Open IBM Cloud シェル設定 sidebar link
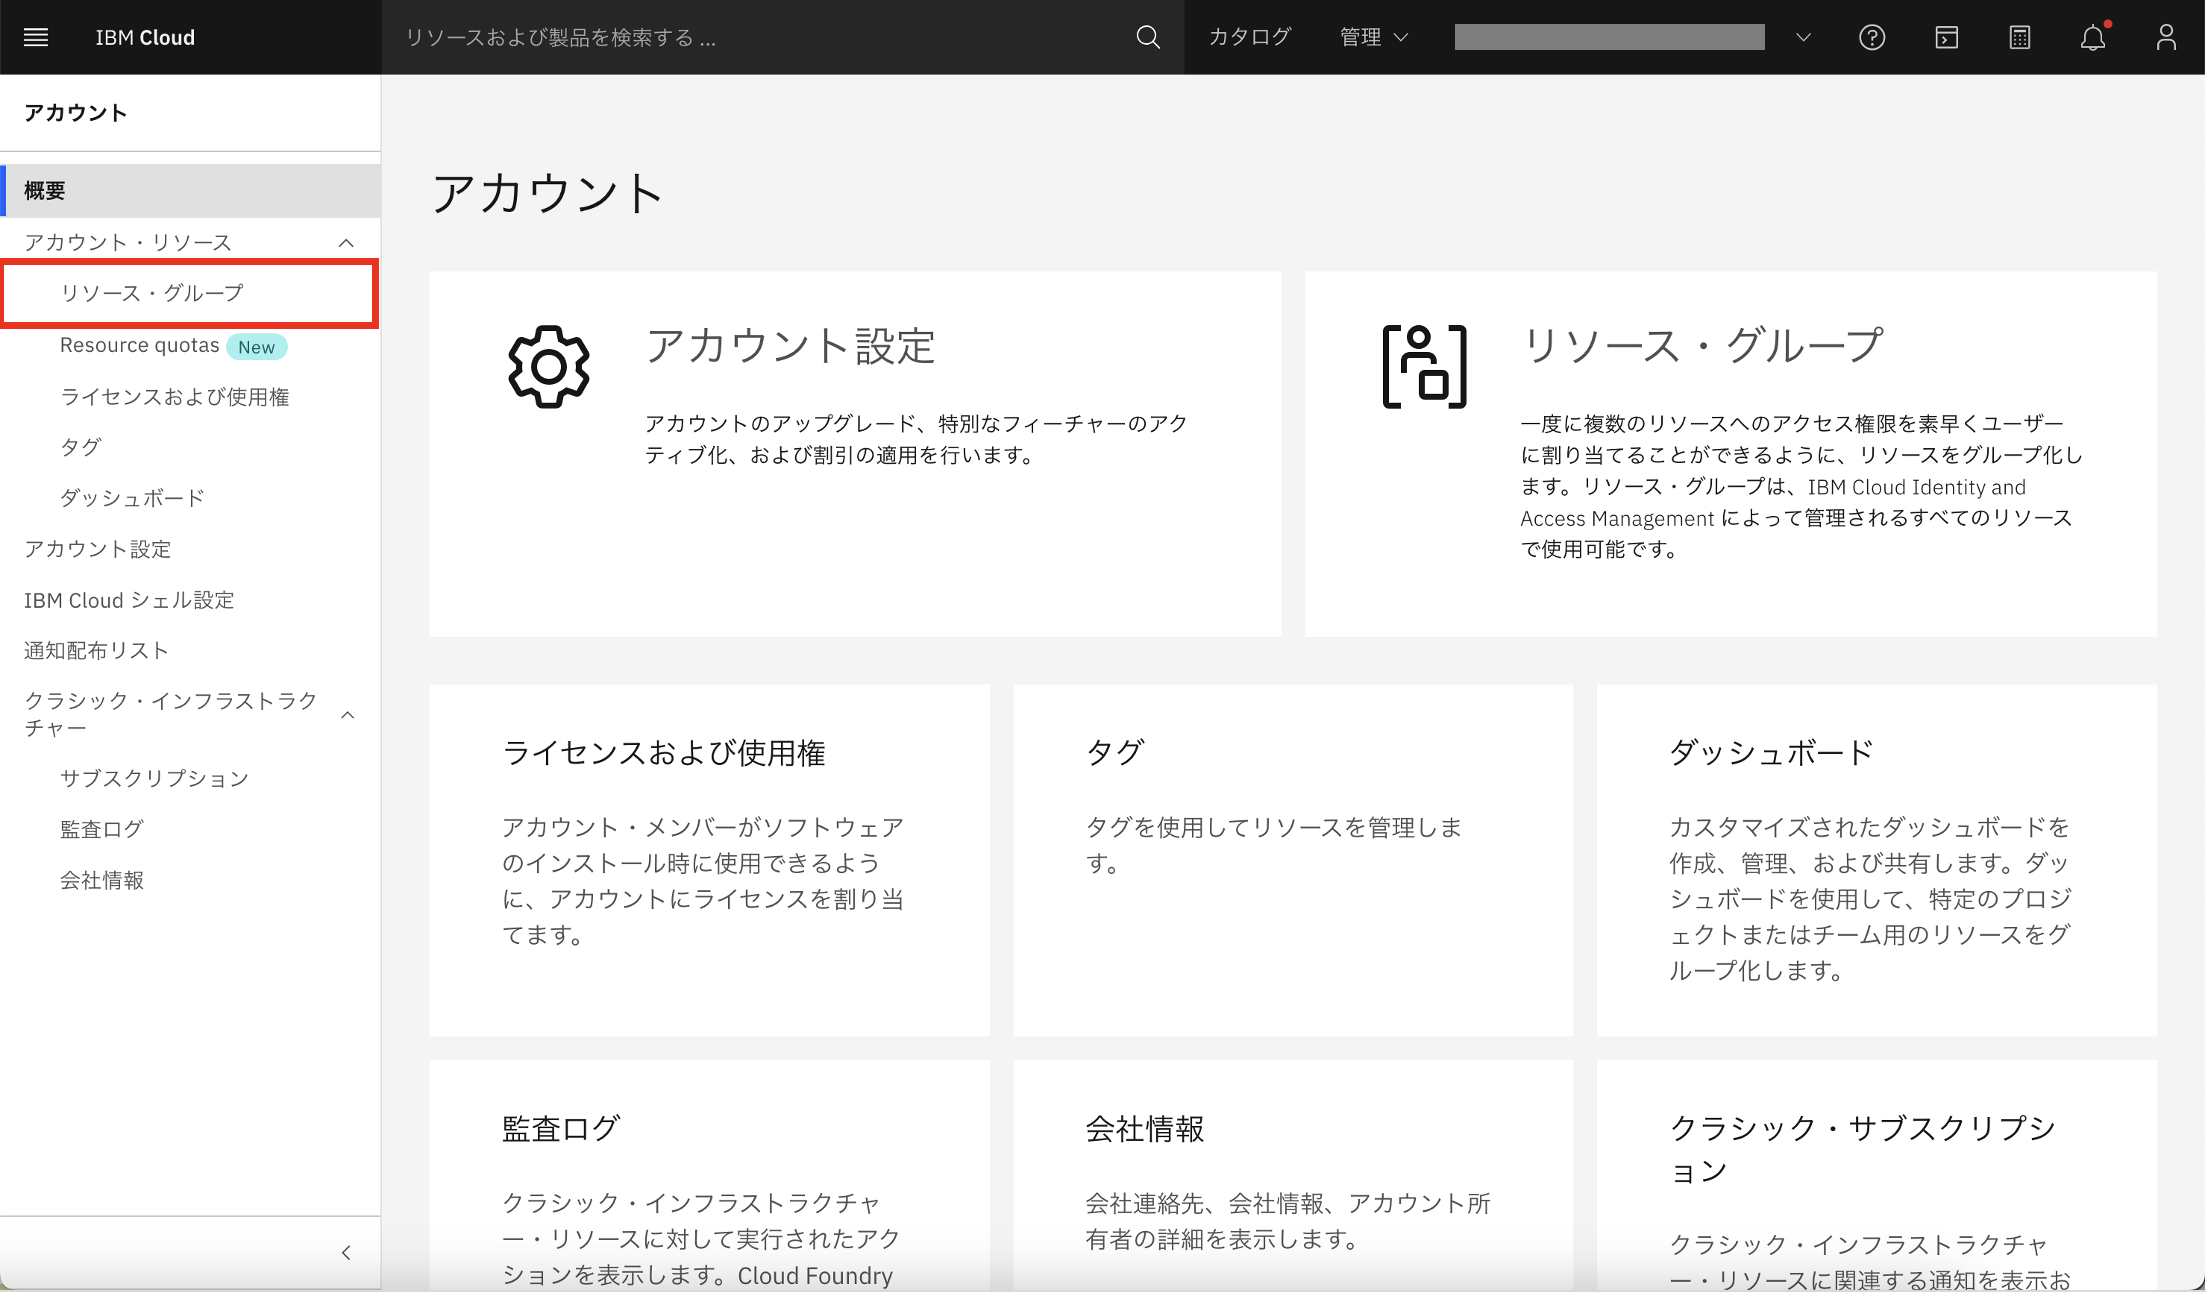Screen dimensions: 2206x1292 tap(129, 600)
